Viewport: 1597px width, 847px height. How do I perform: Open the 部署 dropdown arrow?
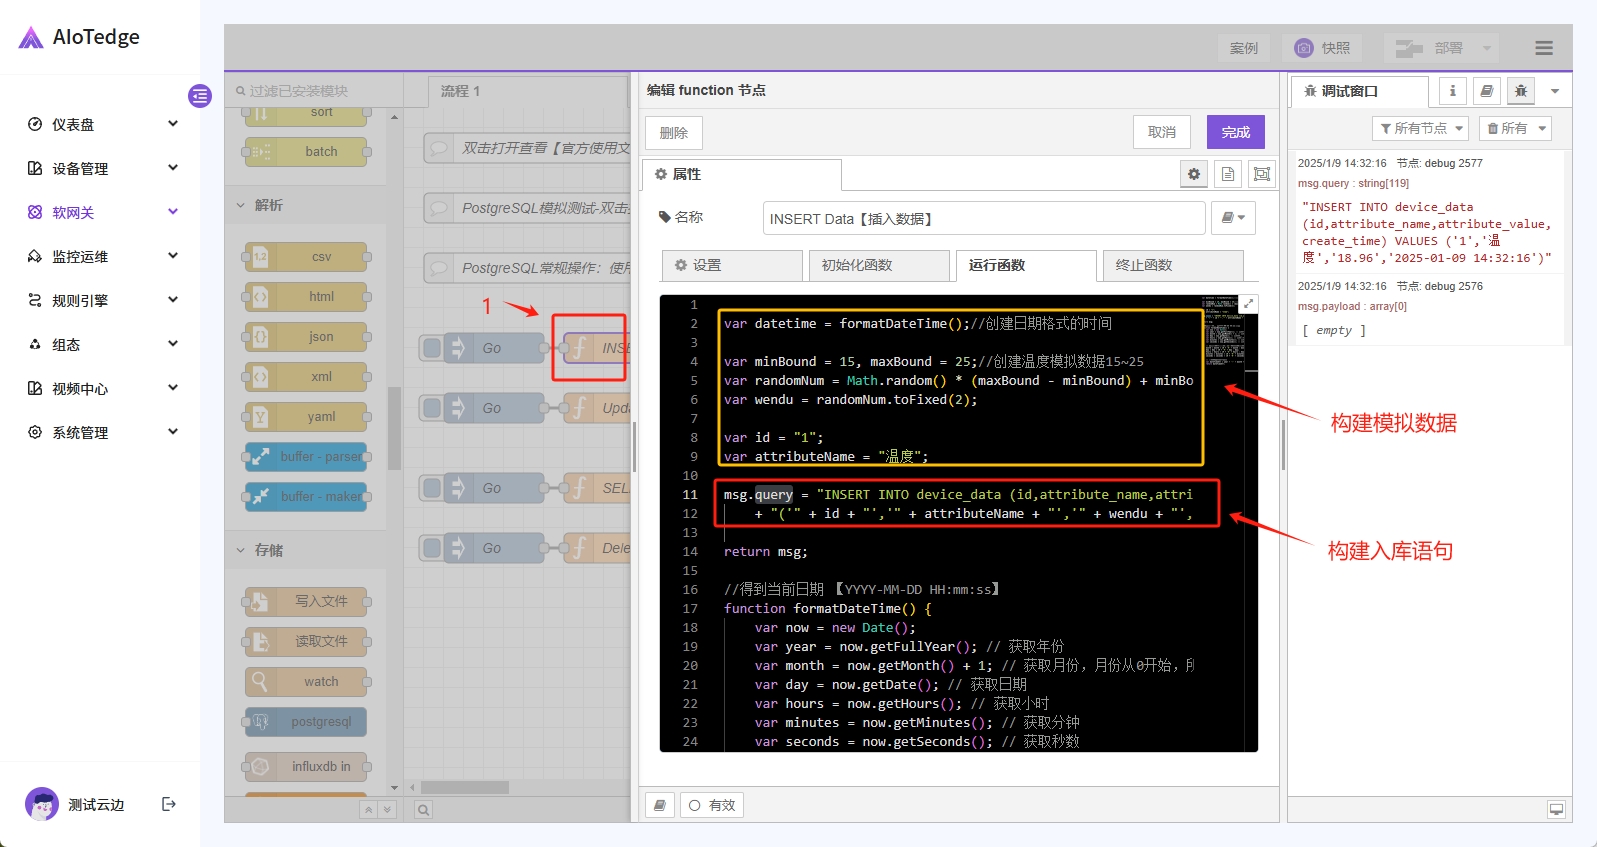(x=1486, y=48)
